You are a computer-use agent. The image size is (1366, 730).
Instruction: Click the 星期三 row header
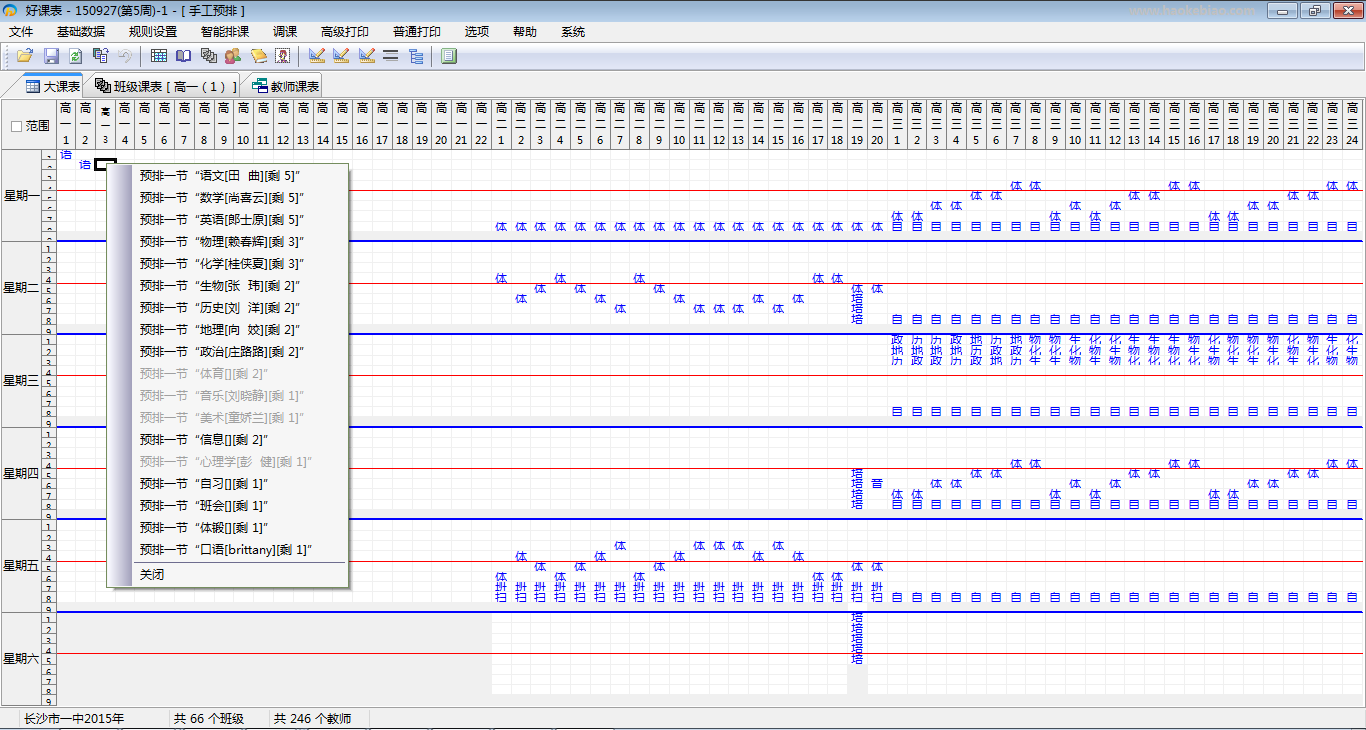pos(20,381)
